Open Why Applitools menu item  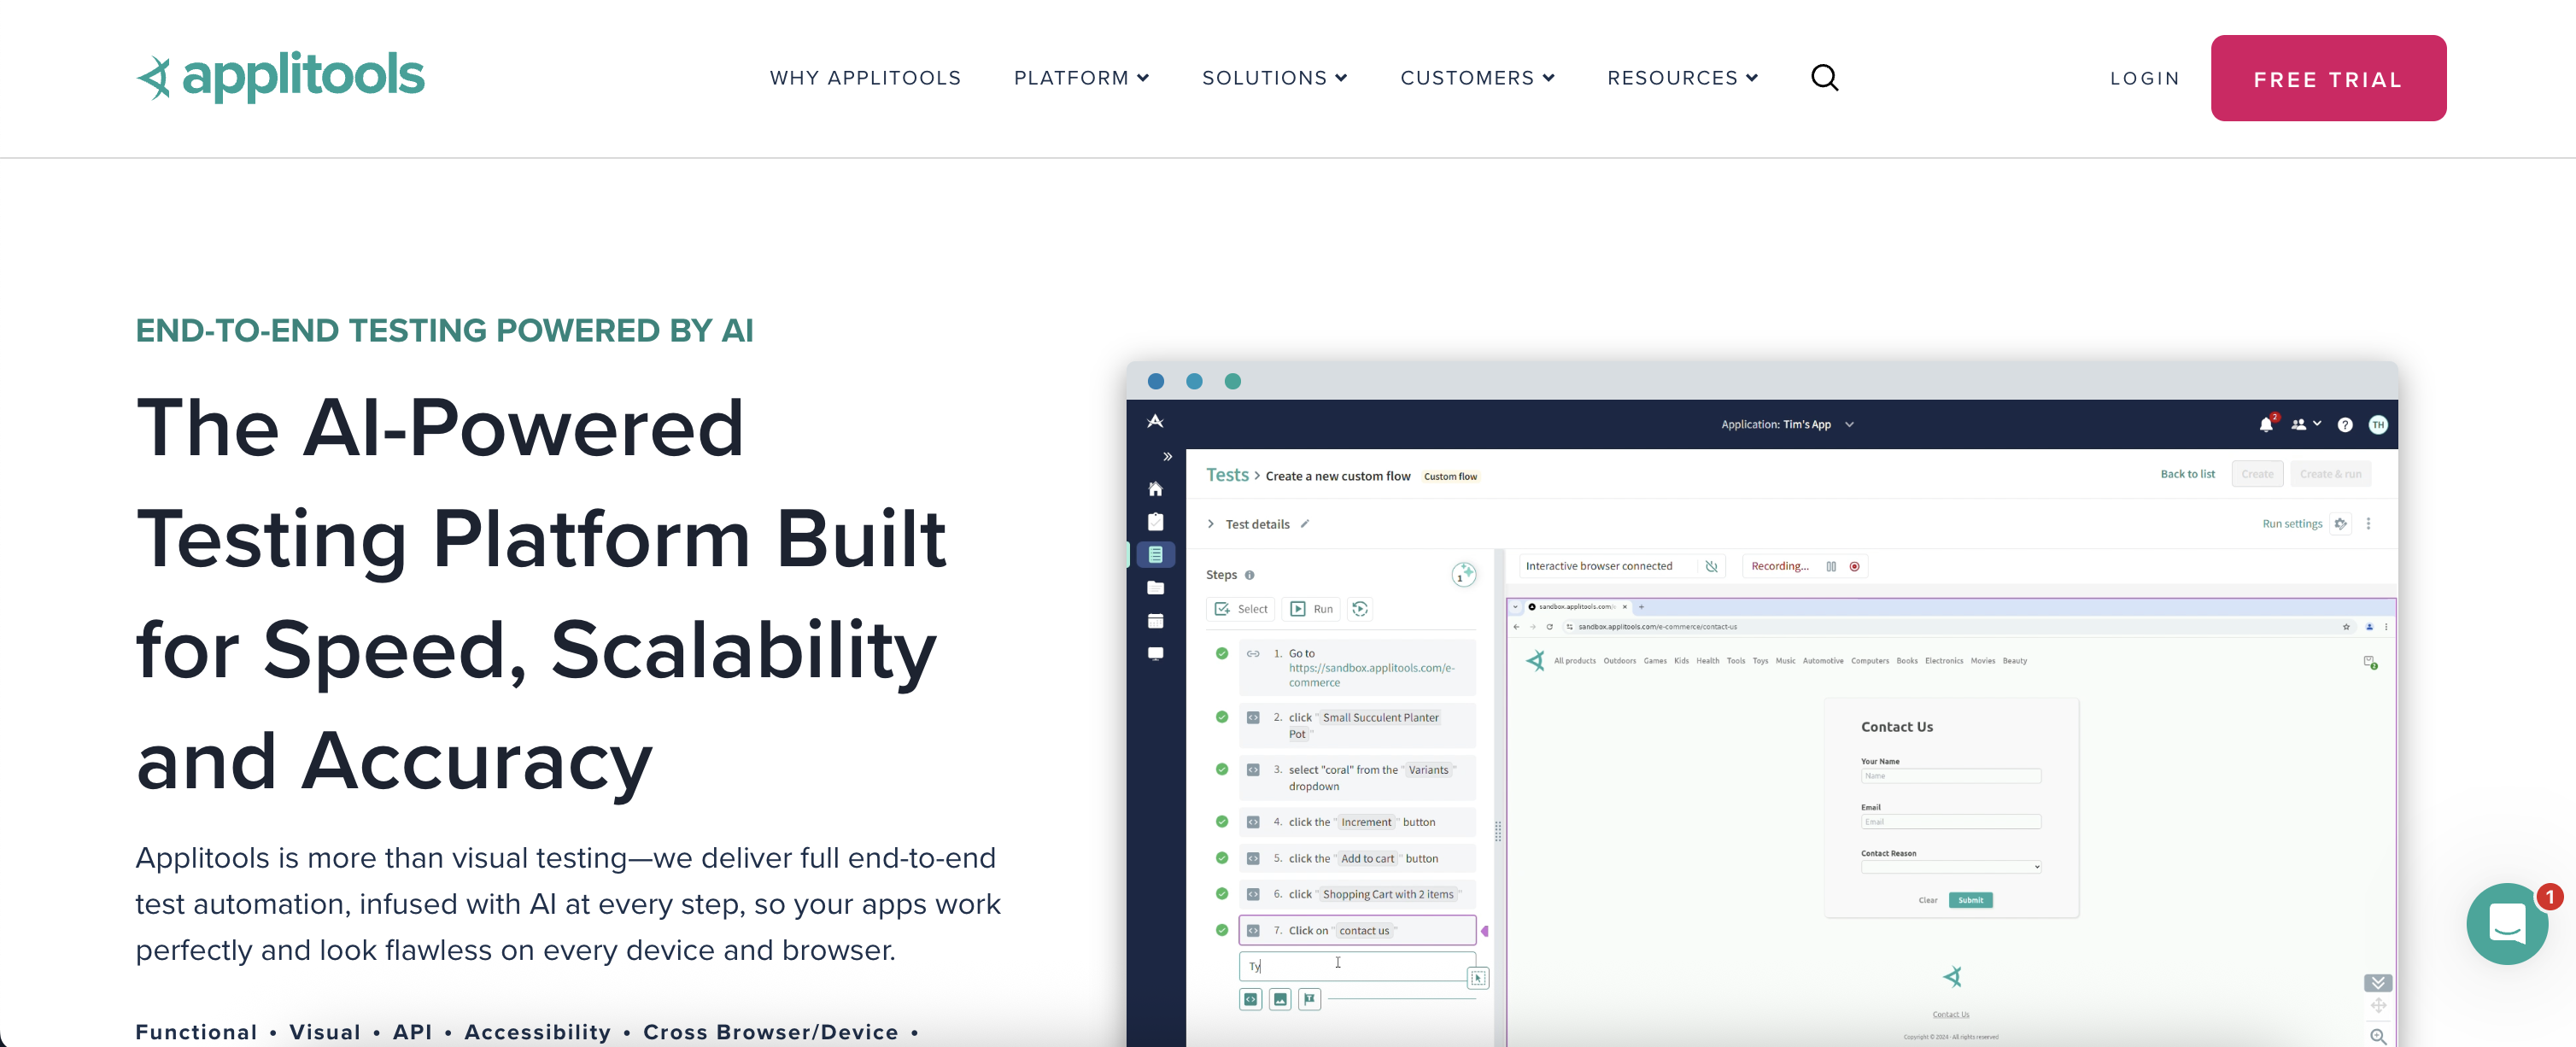pos(865,78)
